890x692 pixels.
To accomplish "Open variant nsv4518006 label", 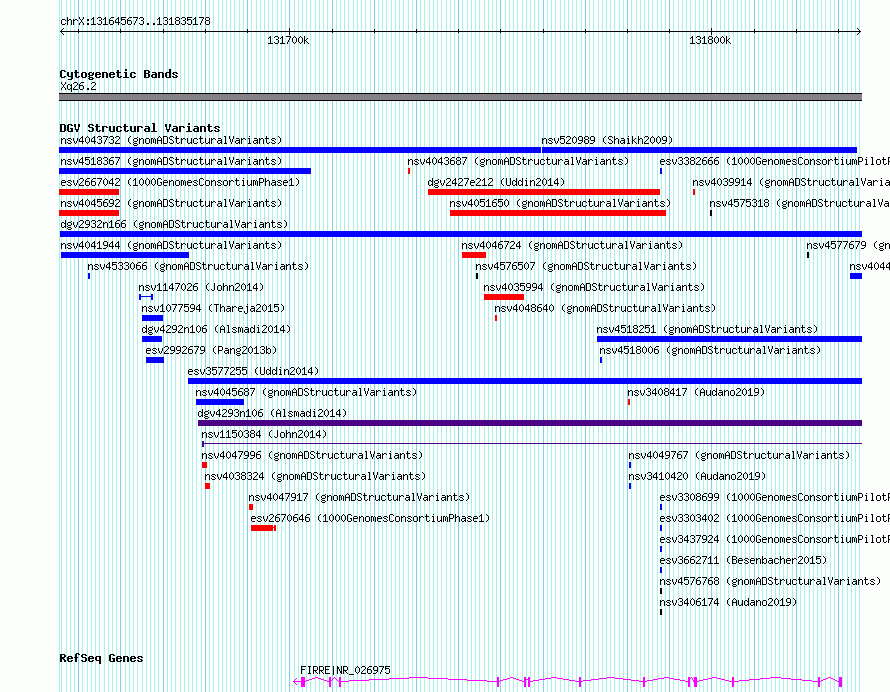I will 710,350.
